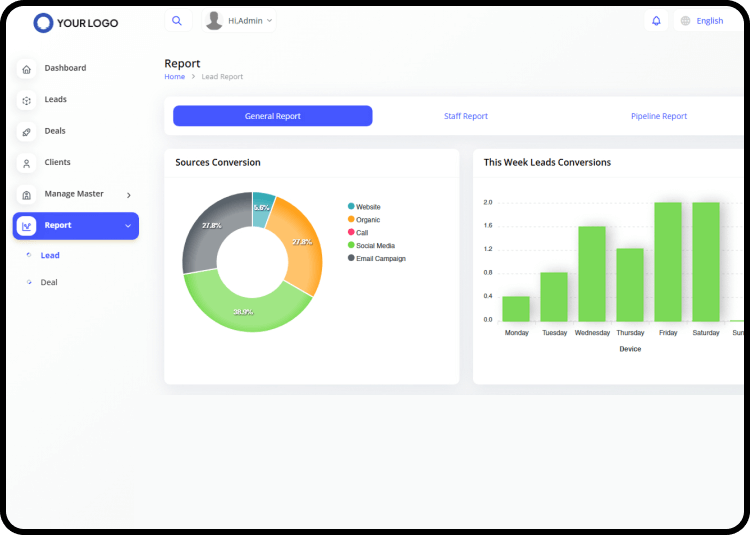Switch to the Pipeline Report tab
750x535 pixels.
click(x=659, y=116)
